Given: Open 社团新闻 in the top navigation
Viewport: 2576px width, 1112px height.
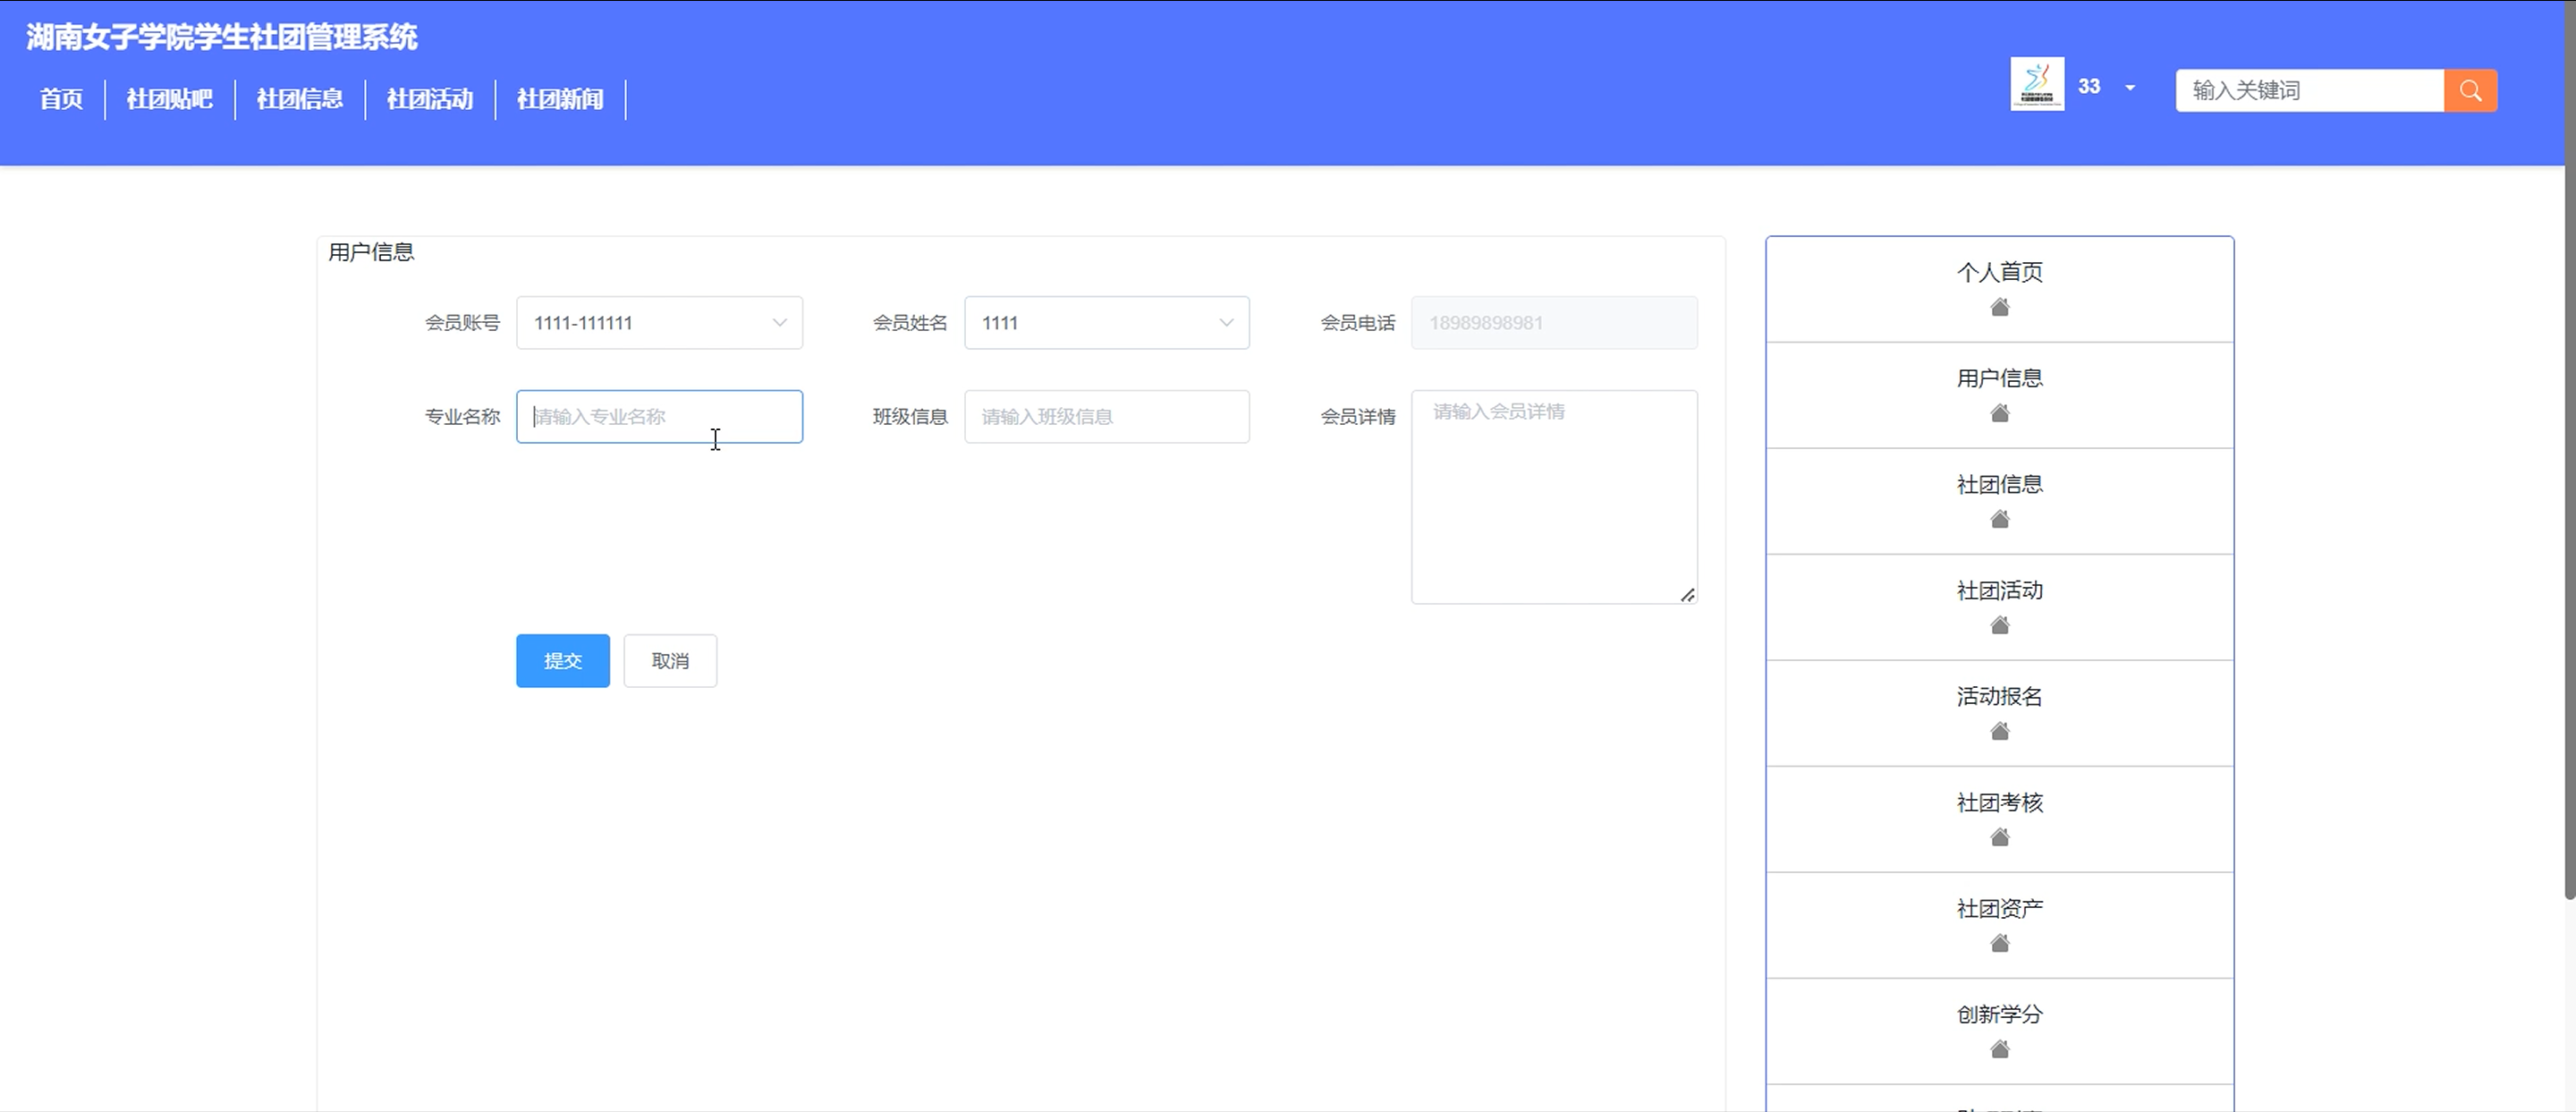Looking at the screenshot, I should 559,99.
